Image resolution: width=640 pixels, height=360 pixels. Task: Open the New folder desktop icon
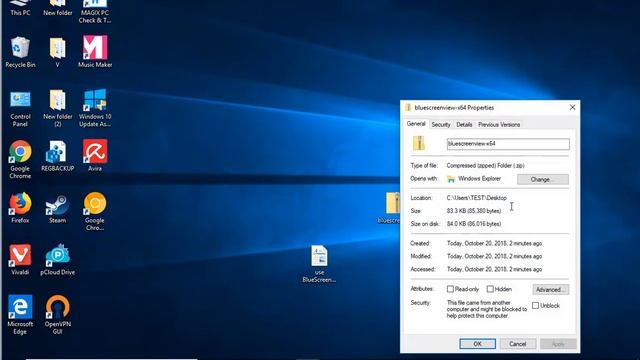click(x=58, y=8)
